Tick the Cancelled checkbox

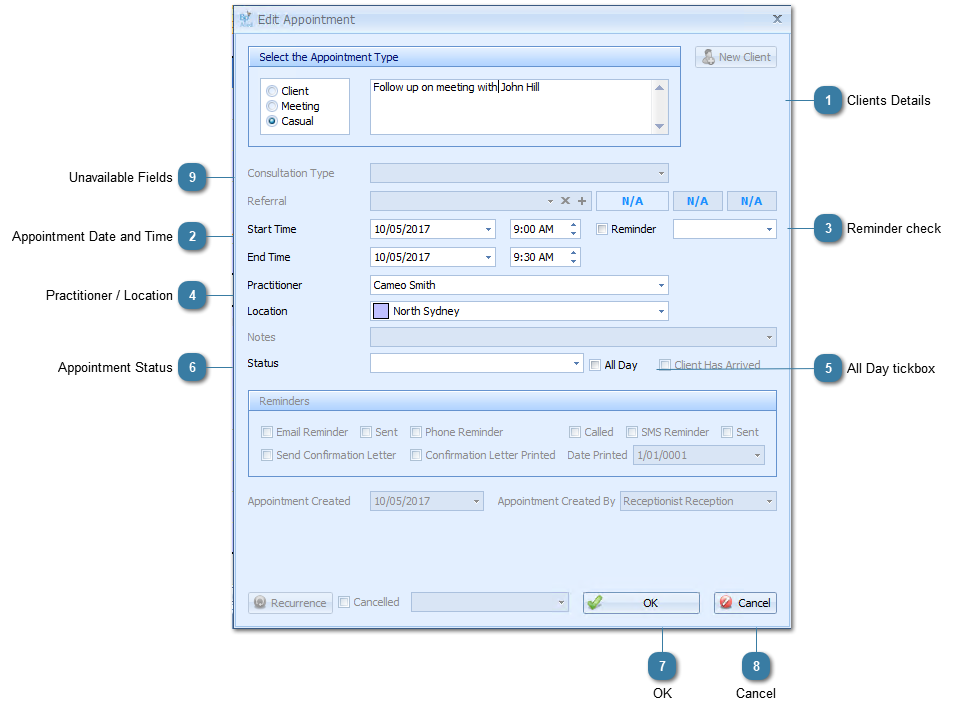[344, 602]
